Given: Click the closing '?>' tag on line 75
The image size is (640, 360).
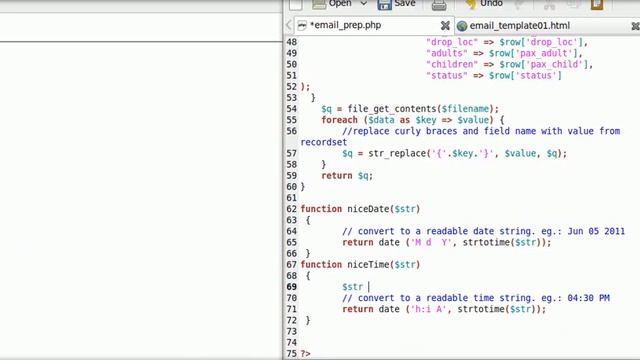Looking at the screenshot, I should coord(305,354).
